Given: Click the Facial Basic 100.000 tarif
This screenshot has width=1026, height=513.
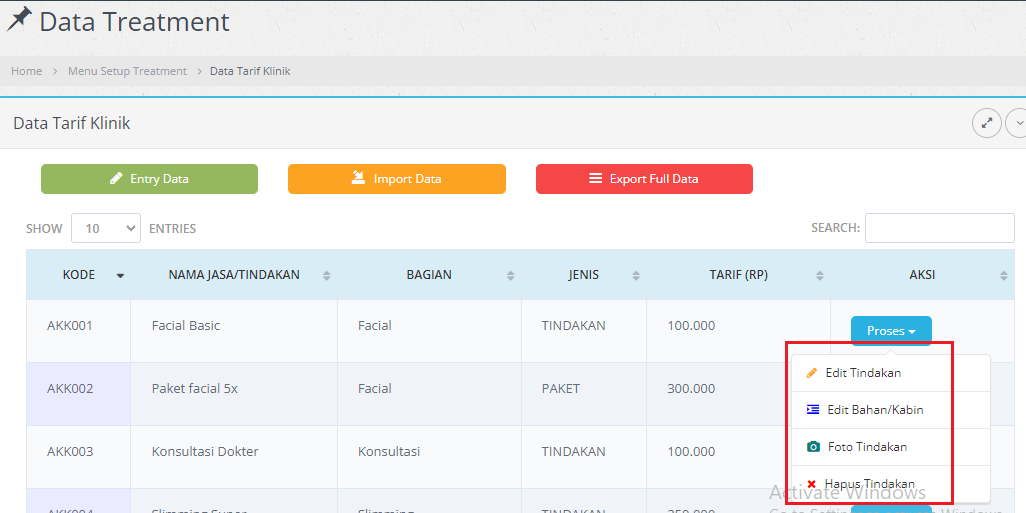Looking at the screenshot, I should 739,331.
